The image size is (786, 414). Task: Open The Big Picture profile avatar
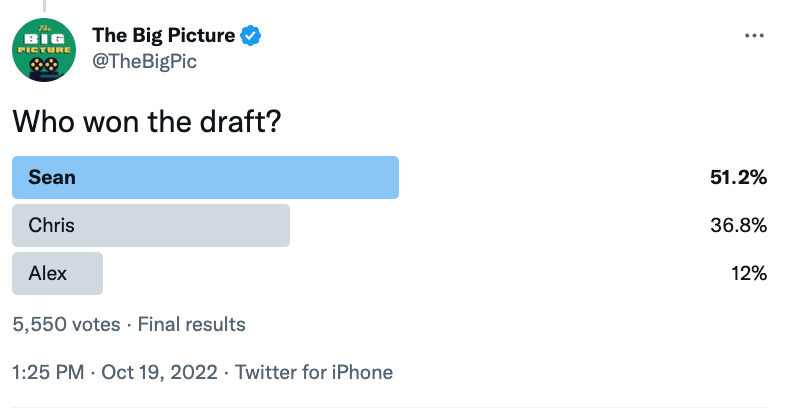45,49
